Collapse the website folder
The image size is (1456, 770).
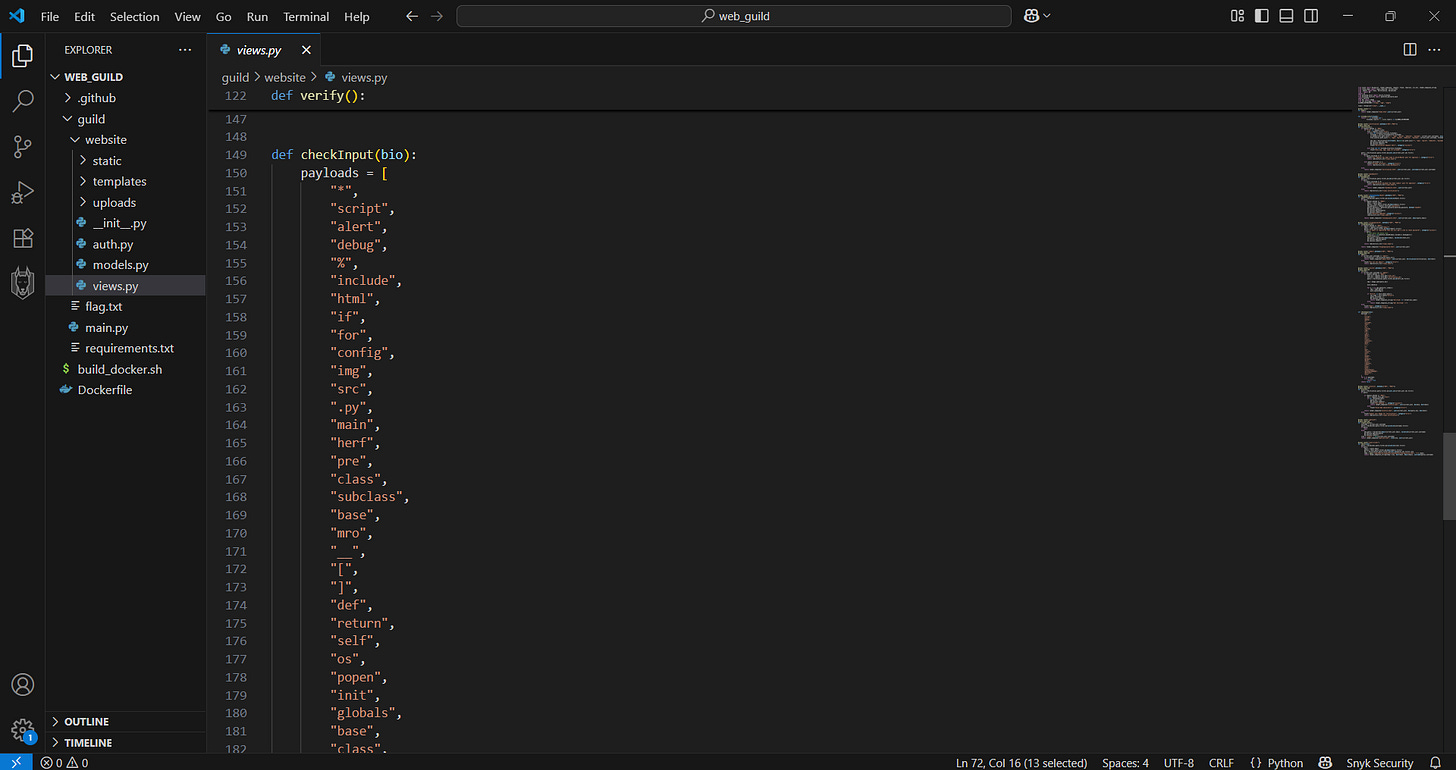pyautogui.click(x=105, y=139)
